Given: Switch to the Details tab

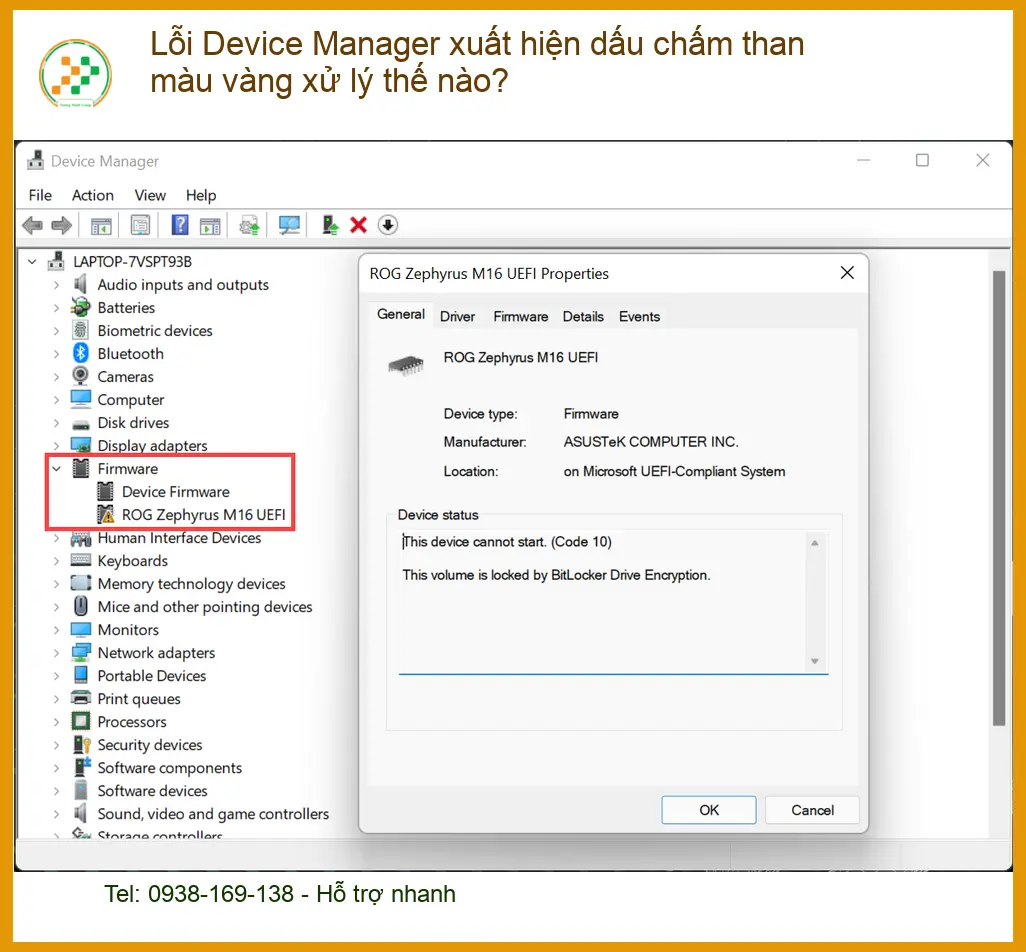Looking at the screenshot, I should 583,317.
